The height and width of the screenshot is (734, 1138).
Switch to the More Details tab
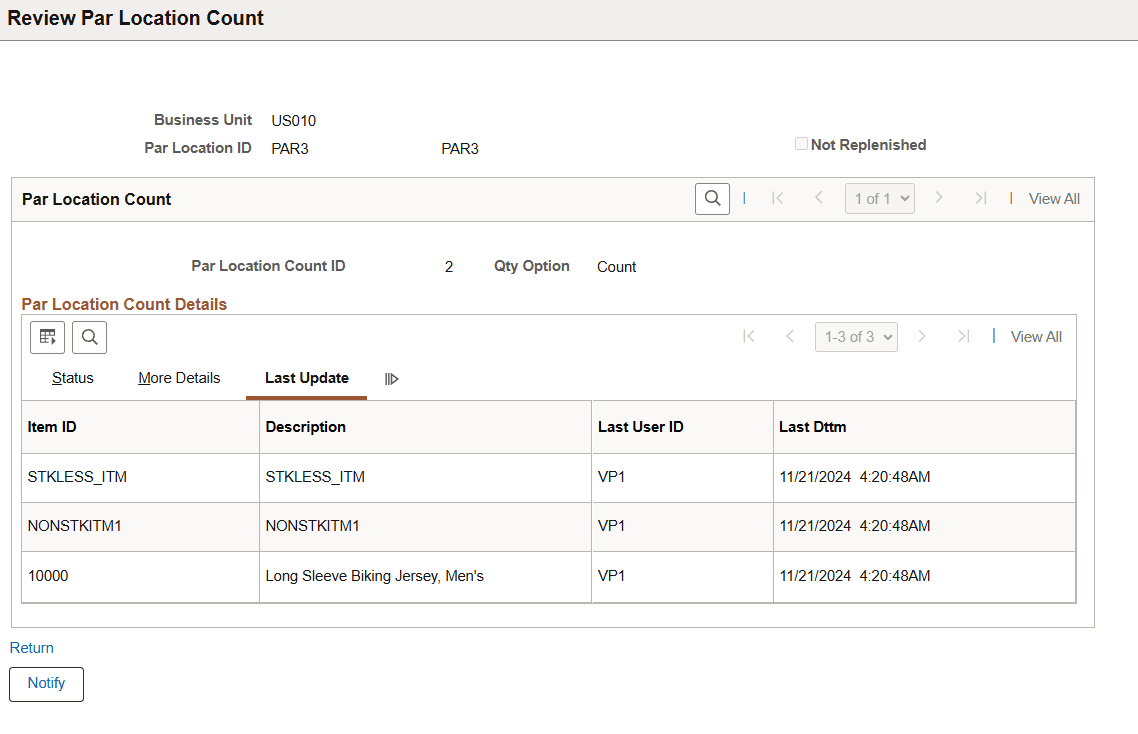(179, 378)
